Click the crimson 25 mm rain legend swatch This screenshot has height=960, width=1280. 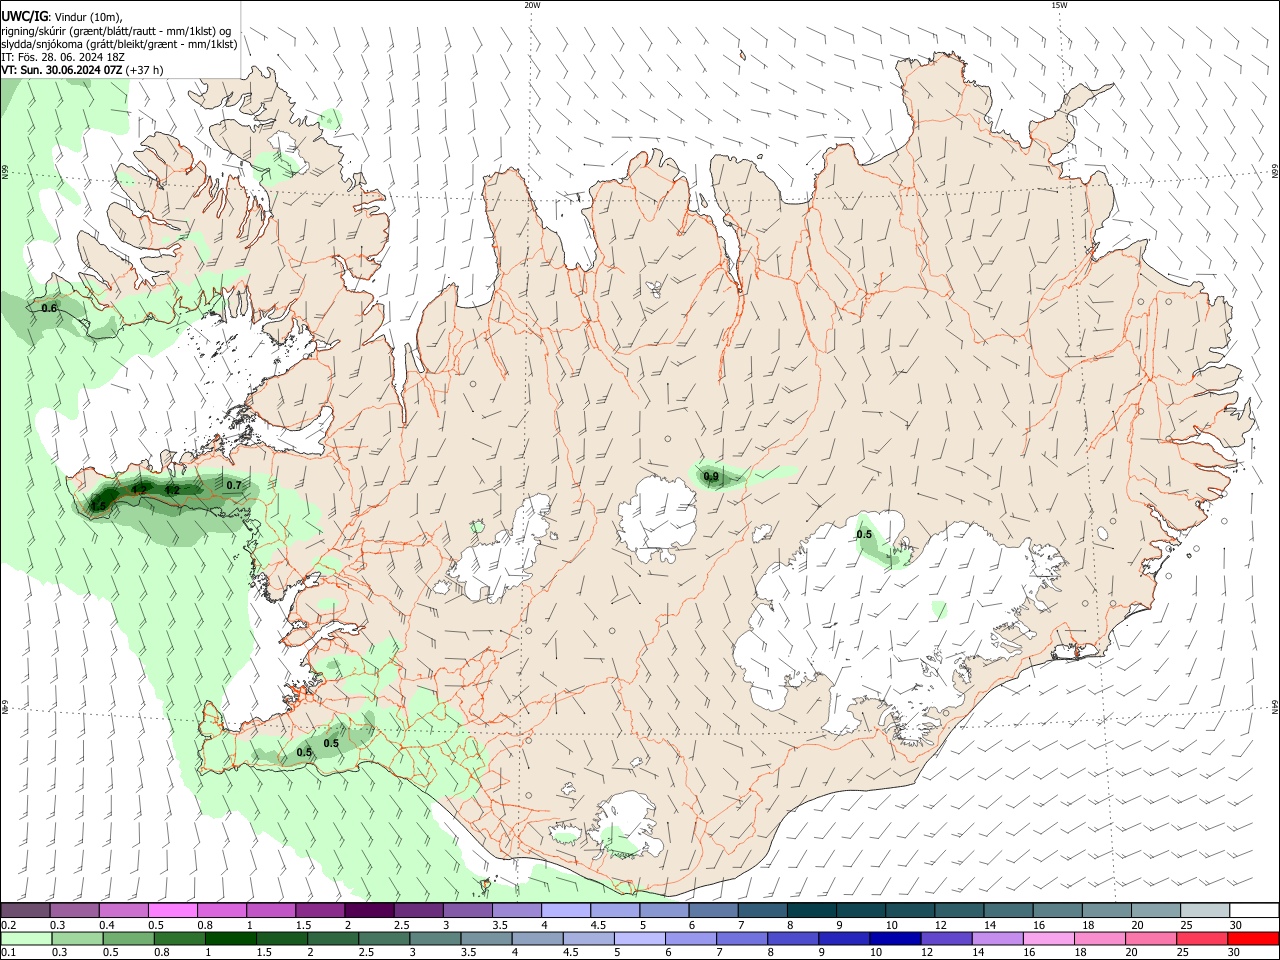tap(1202, 938)
